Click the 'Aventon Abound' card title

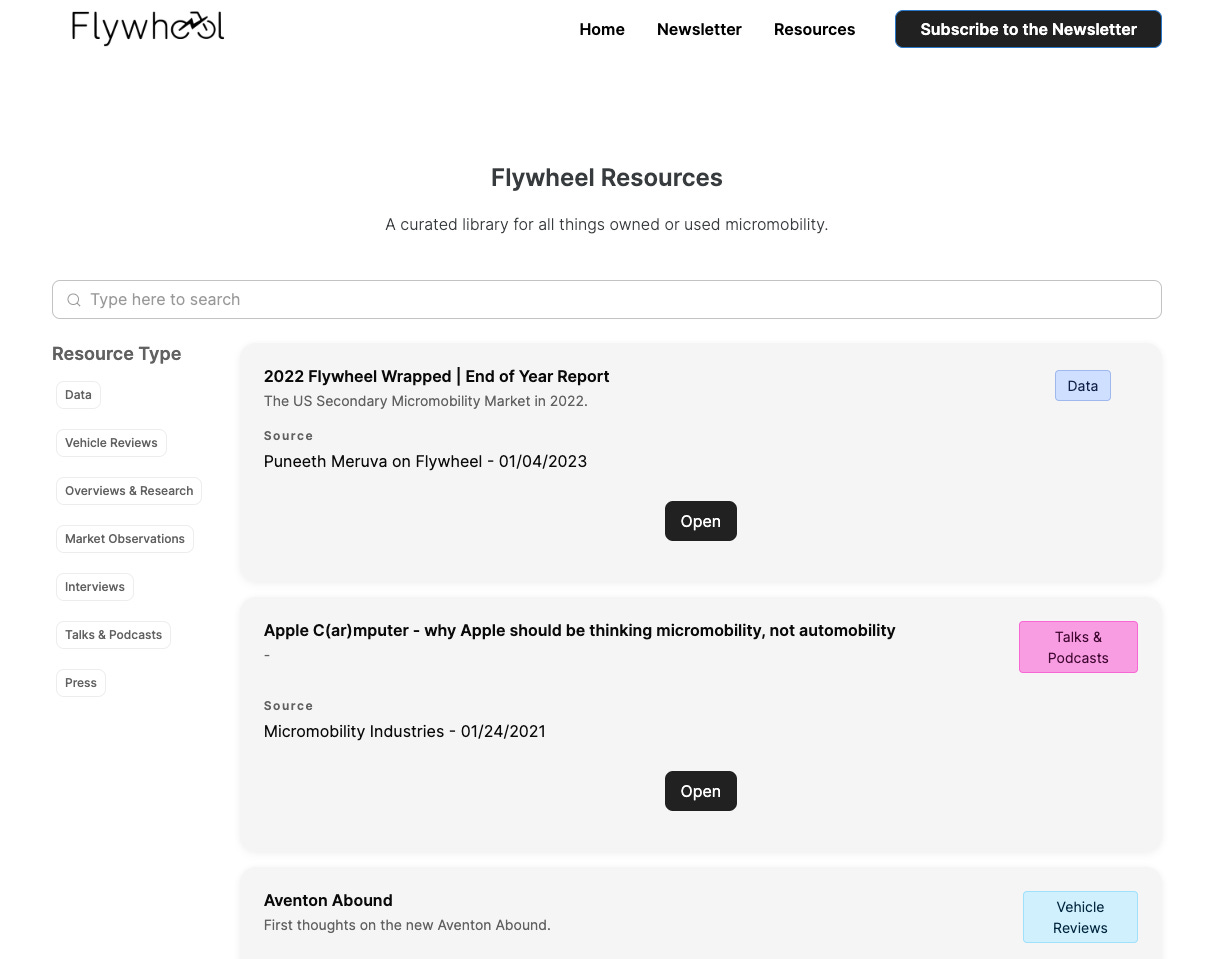328,901
